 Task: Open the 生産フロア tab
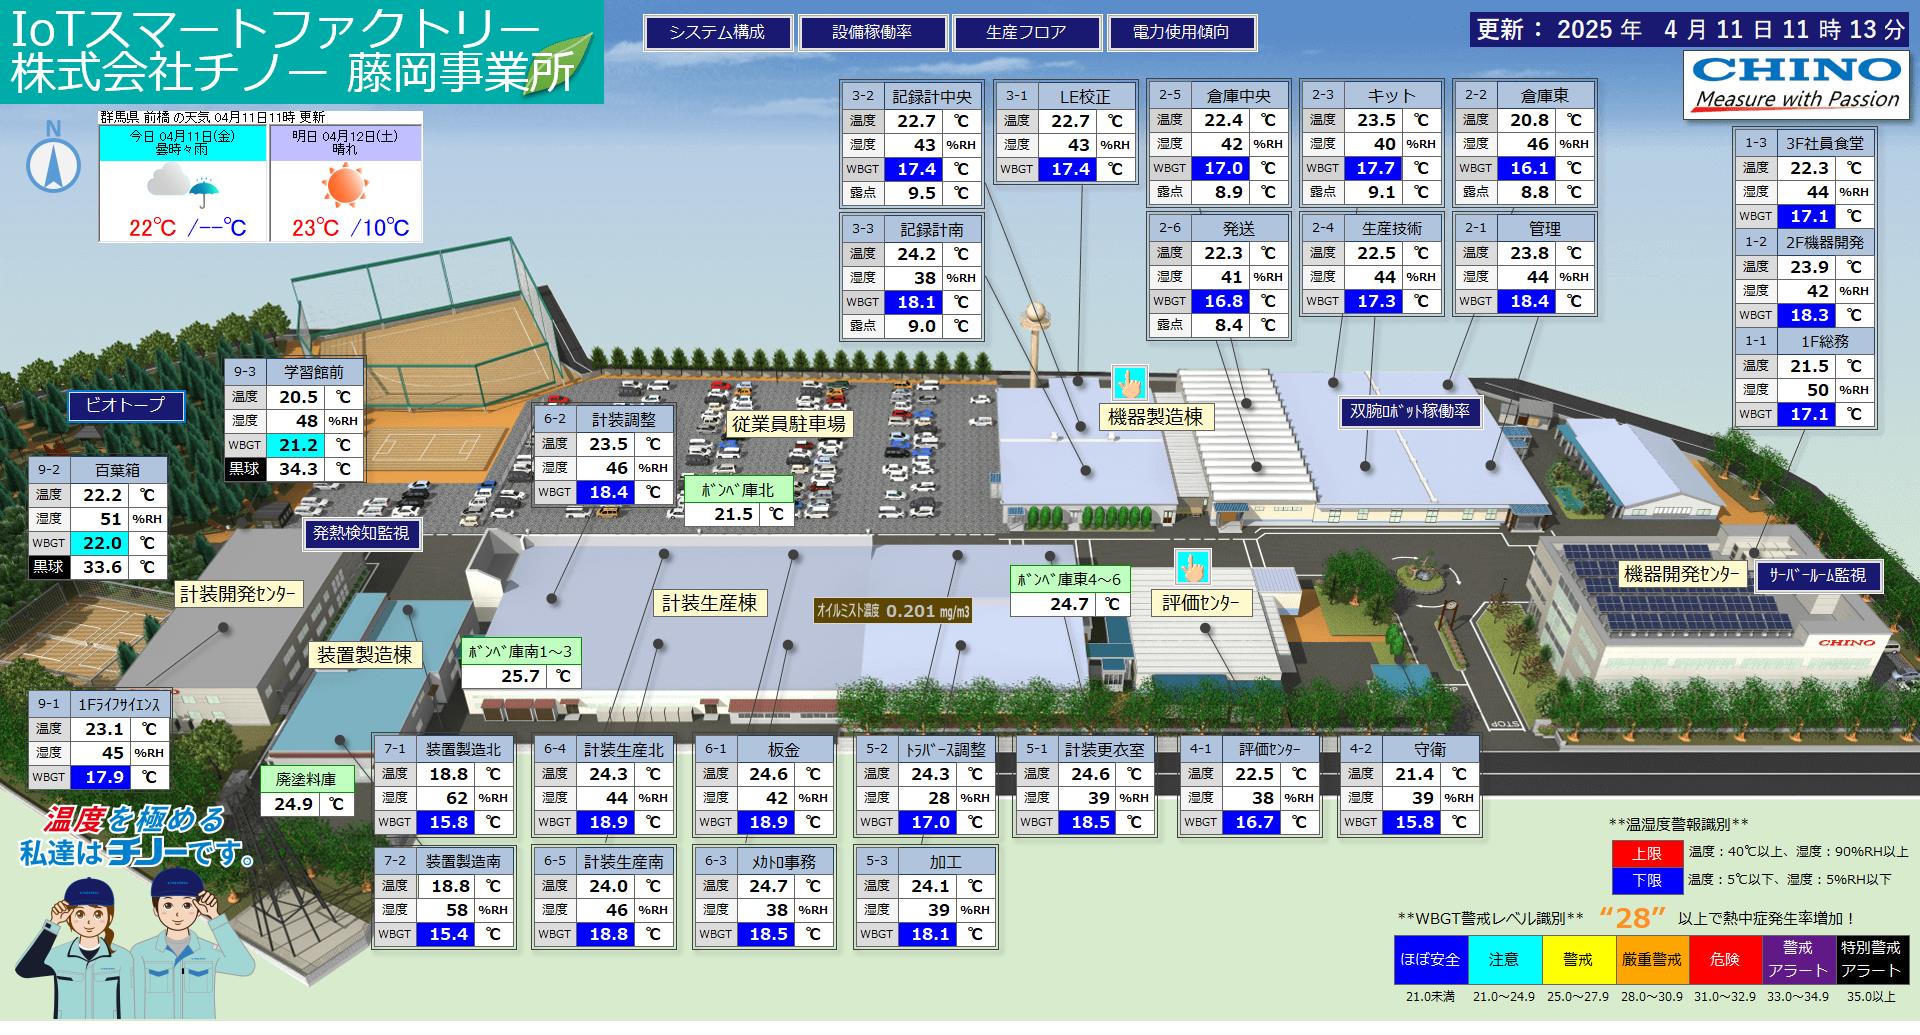click(x=1026, y=32)
